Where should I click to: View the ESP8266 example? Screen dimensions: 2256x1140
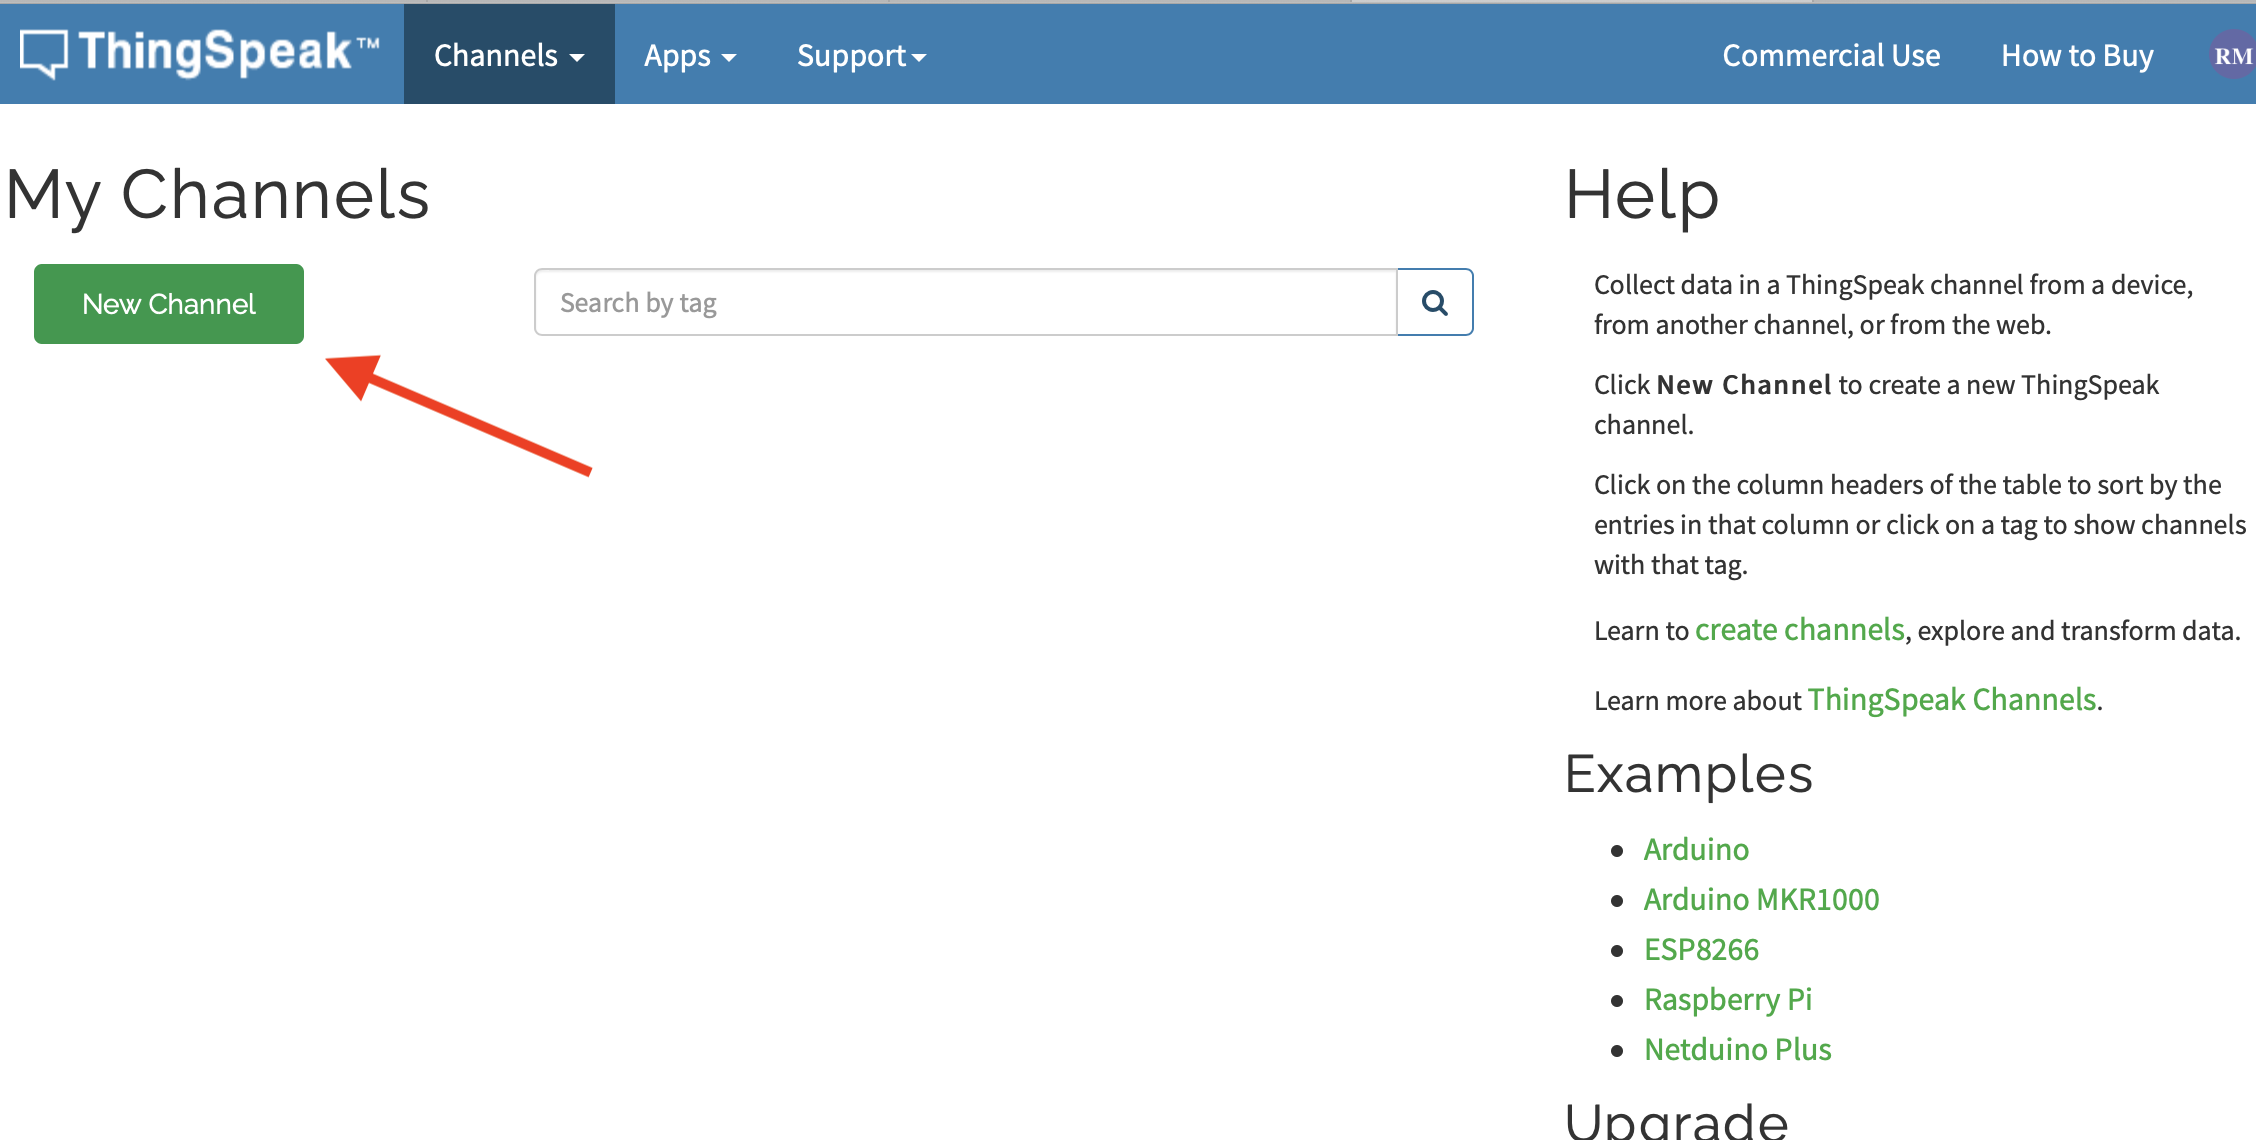click(x=1701, y=949)
